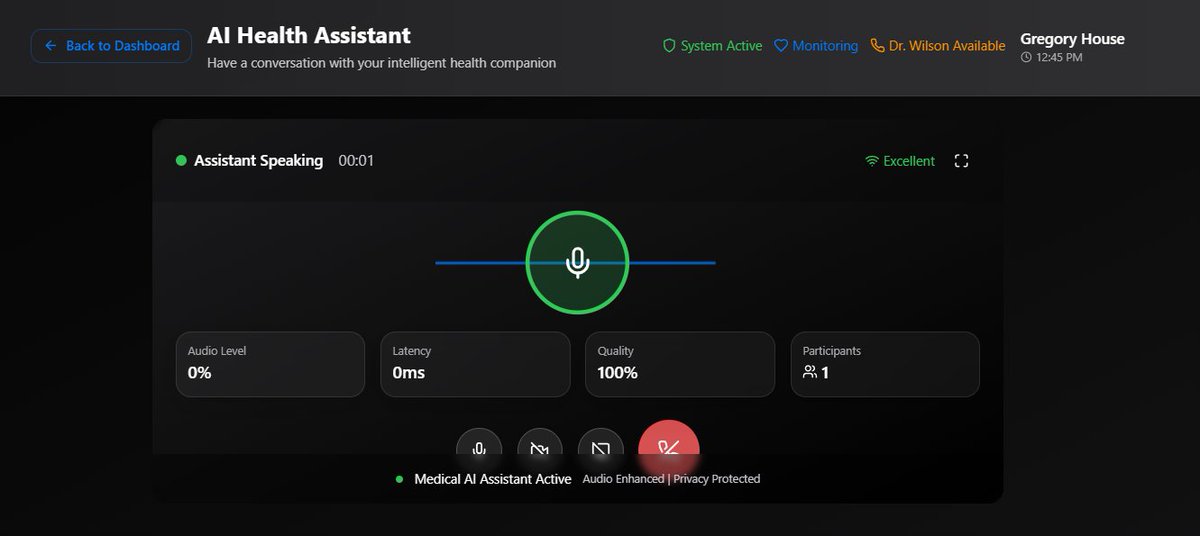This screenshot has width=1200, height=536.
Task: Select the Latency 0ms card
Action: coord(475,364)
